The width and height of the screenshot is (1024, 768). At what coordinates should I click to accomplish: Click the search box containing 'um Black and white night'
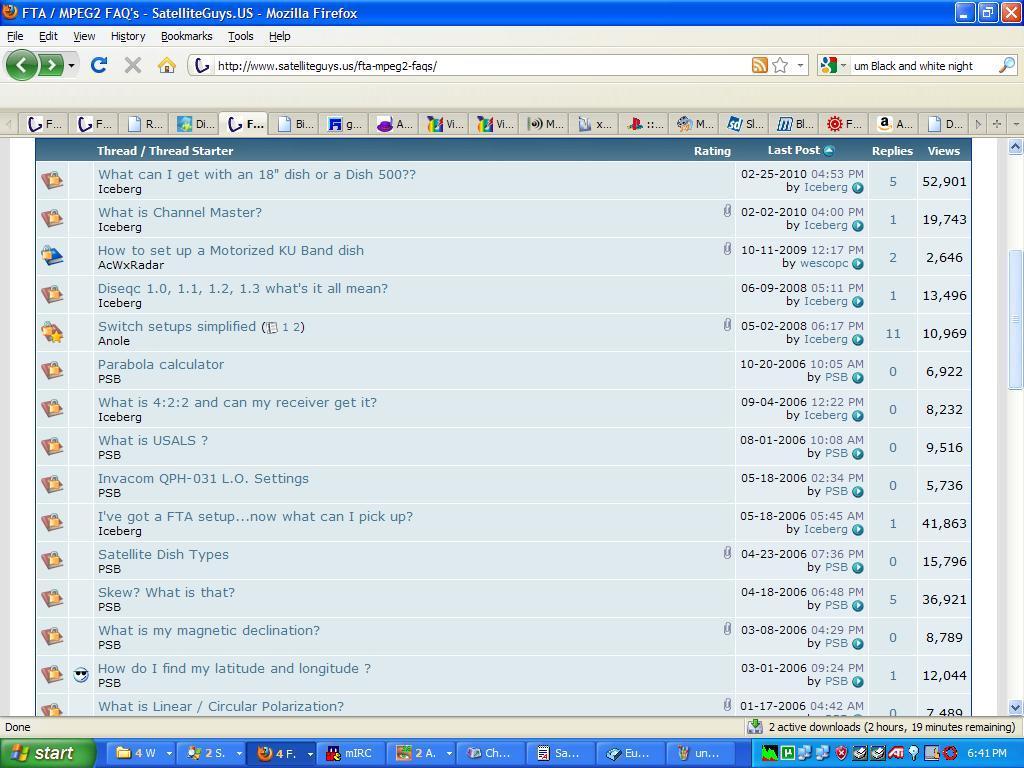tap(922, 65)
